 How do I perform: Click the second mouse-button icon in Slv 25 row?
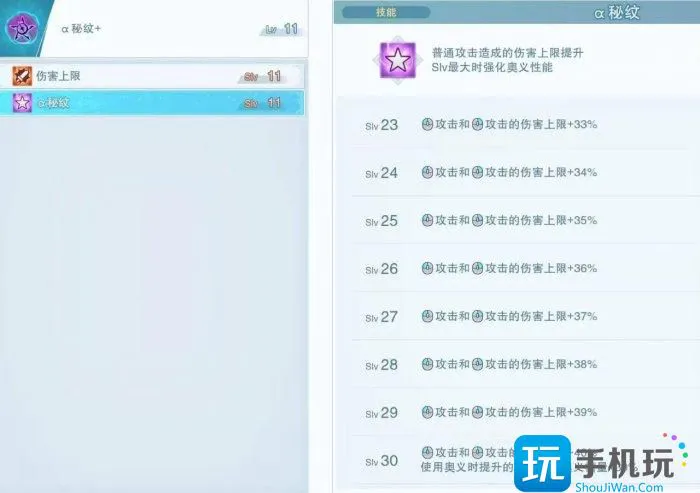477,221
